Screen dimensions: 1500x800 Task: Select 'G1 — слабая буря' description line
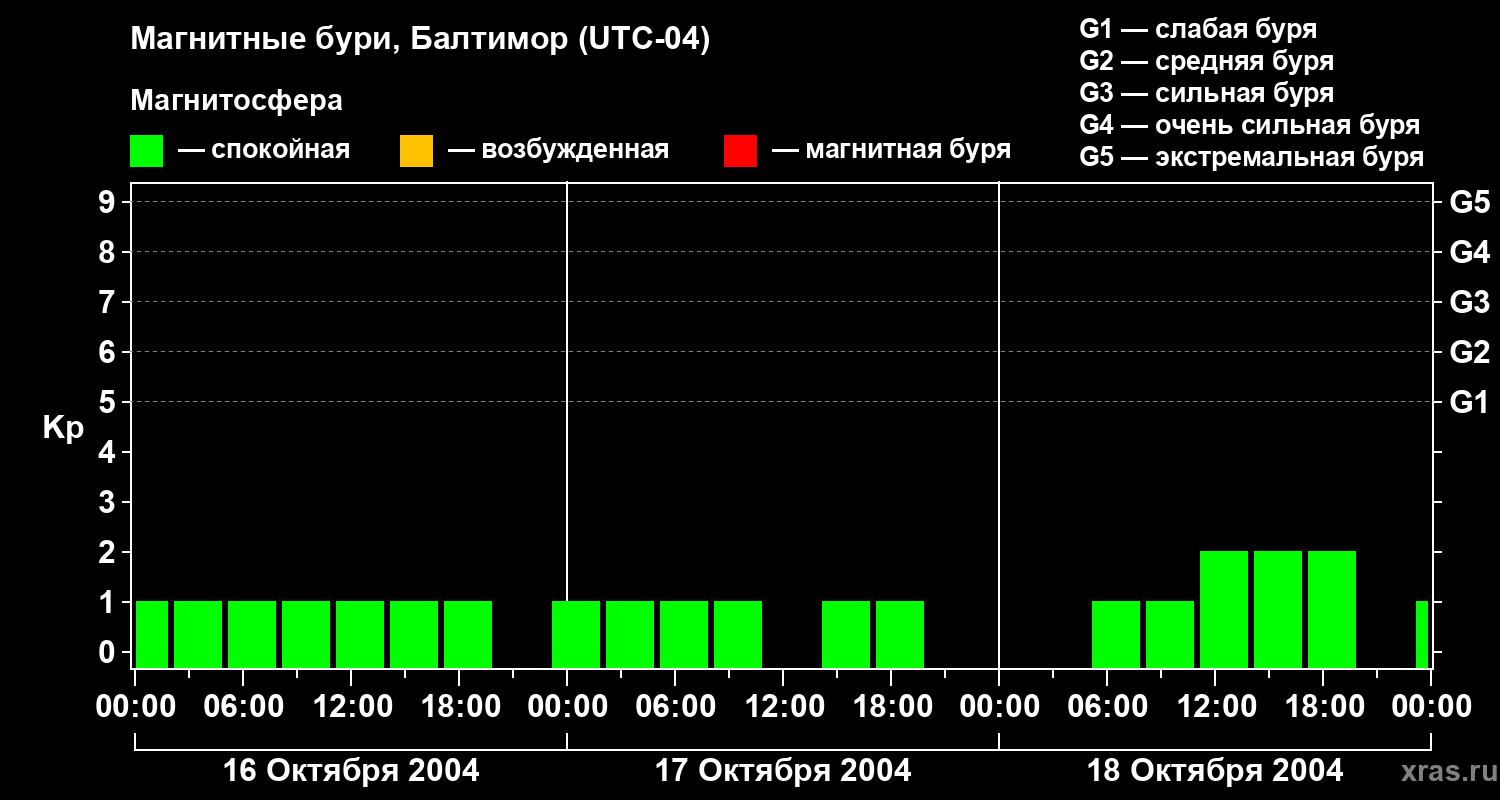pos(1198,29)
